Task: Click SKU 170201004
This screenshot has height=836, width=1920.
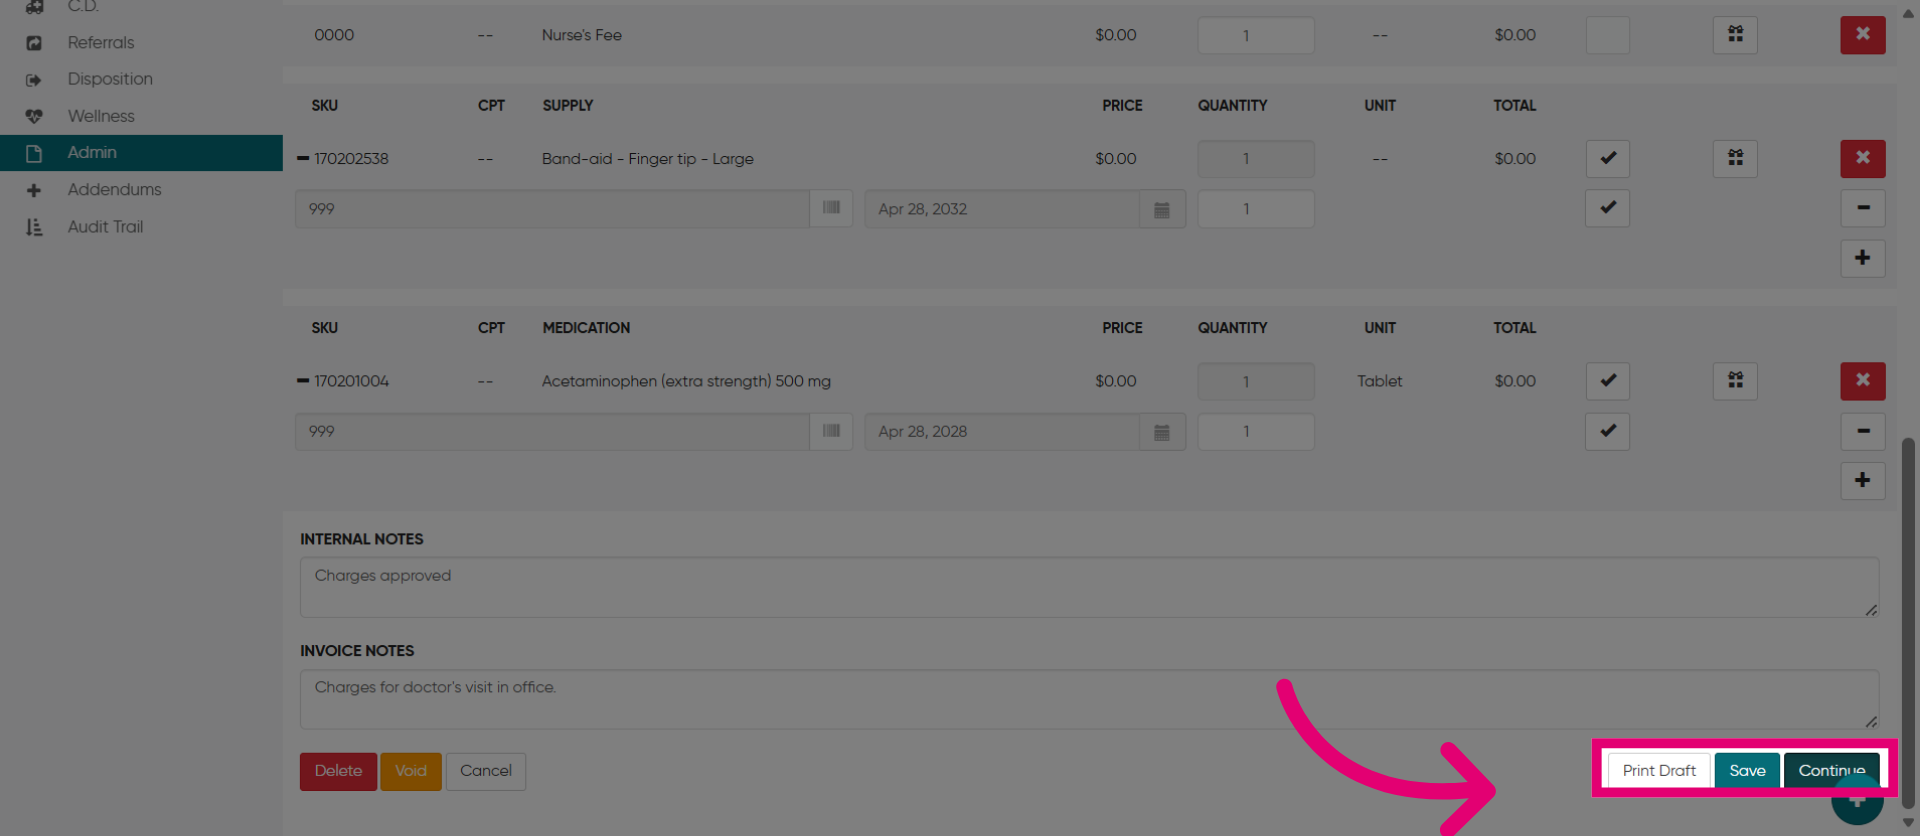Action: tap(351, 381)
